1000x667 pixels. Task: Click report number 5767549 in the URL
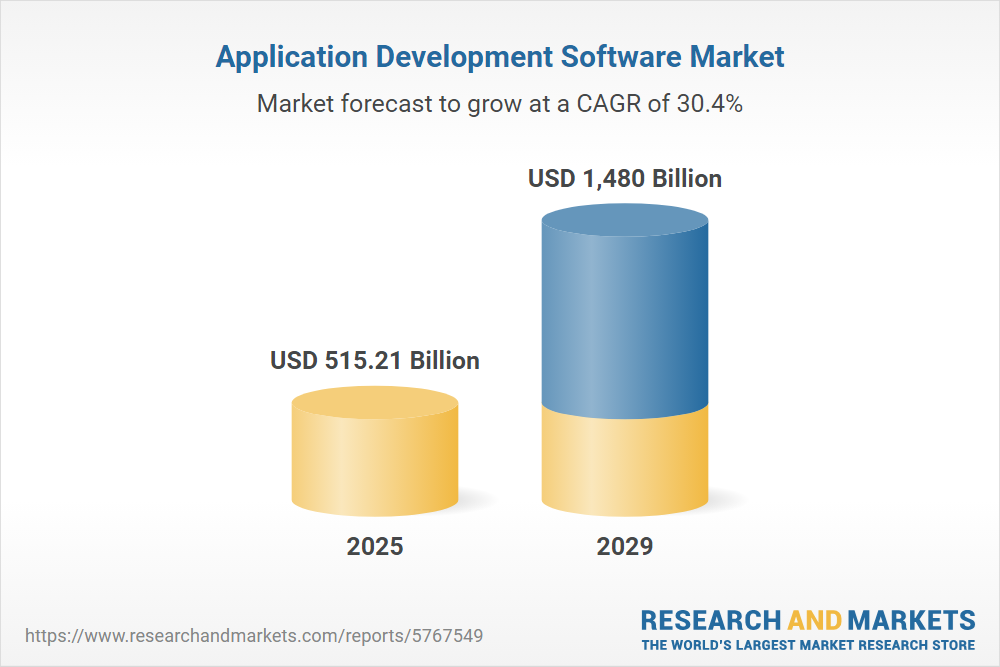pos(455,636)
